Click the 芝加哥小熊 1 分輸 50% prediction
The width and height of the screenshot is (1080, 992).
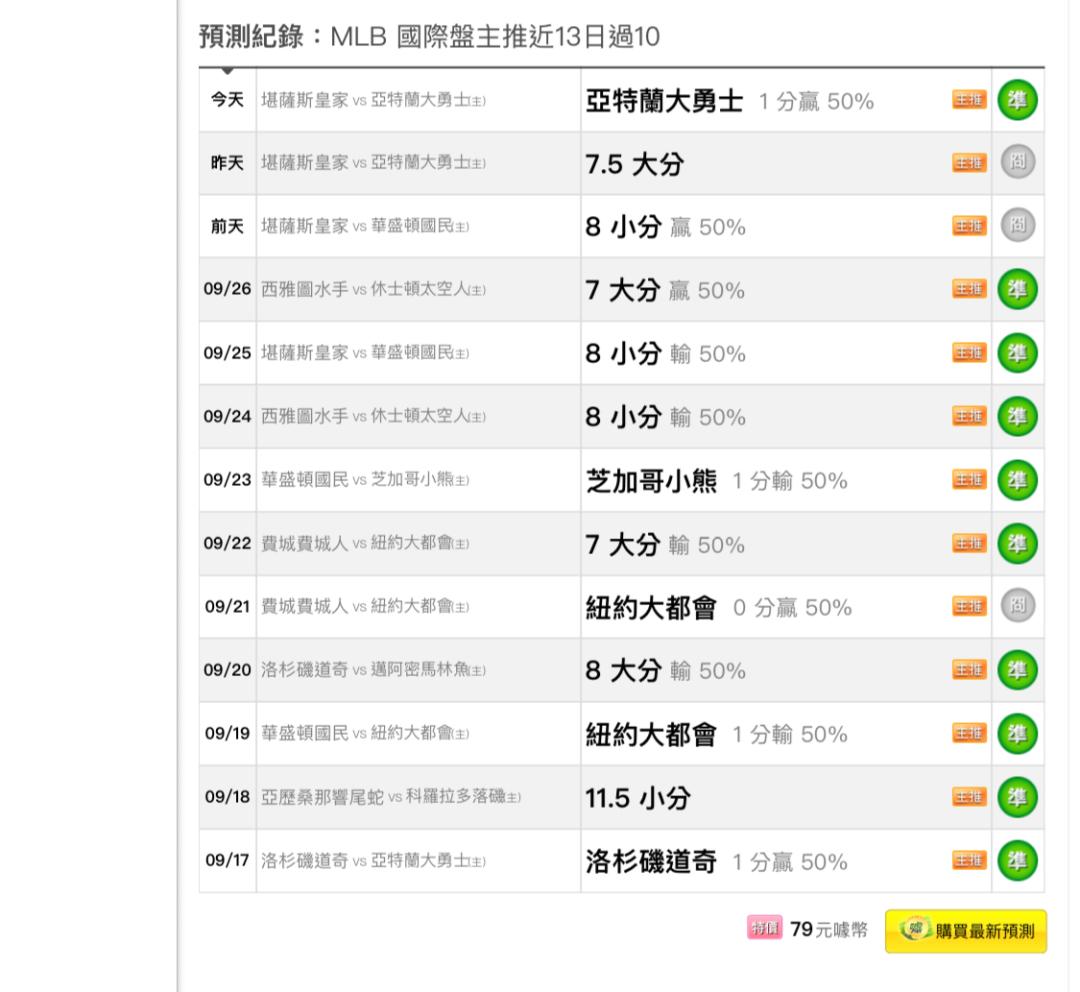point(716,481)
